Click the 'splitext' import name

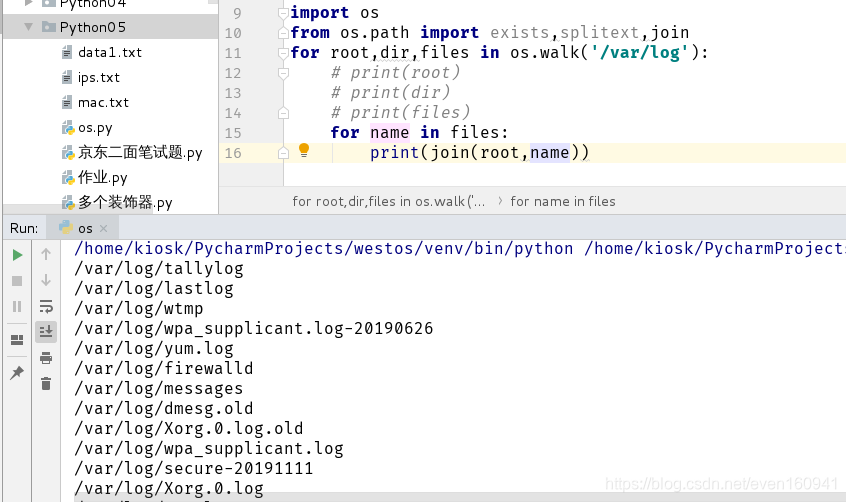[600, 32]
